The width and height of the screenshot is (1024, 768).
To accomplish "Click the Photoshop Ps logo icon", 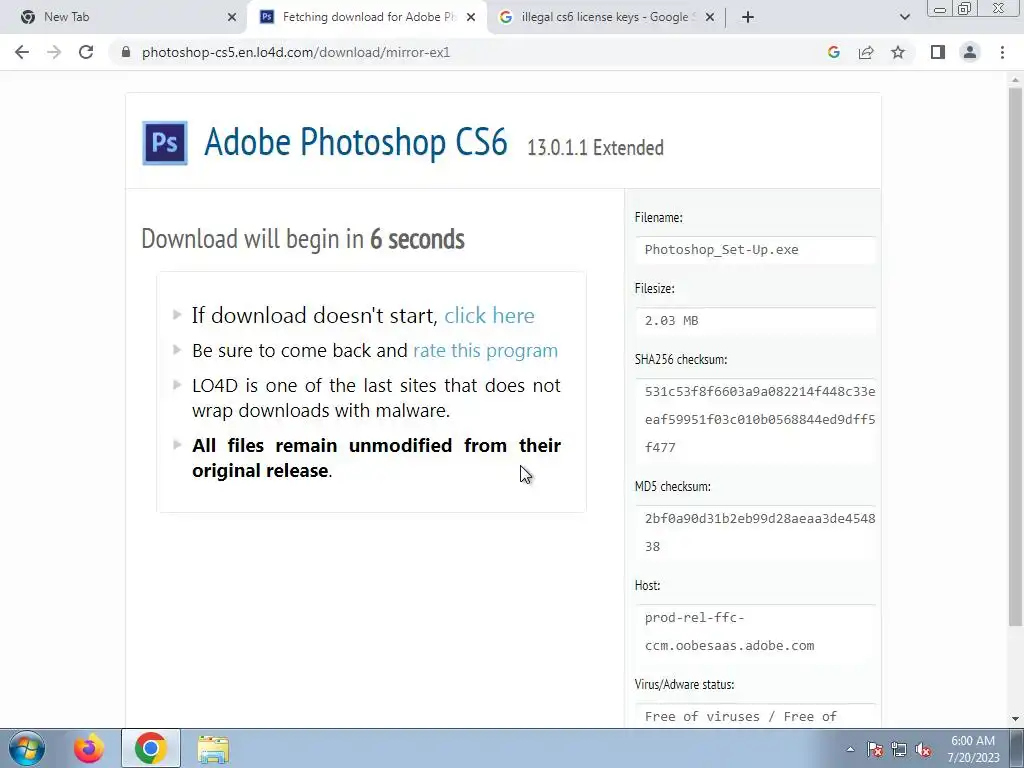I will [x=165, y=142].
